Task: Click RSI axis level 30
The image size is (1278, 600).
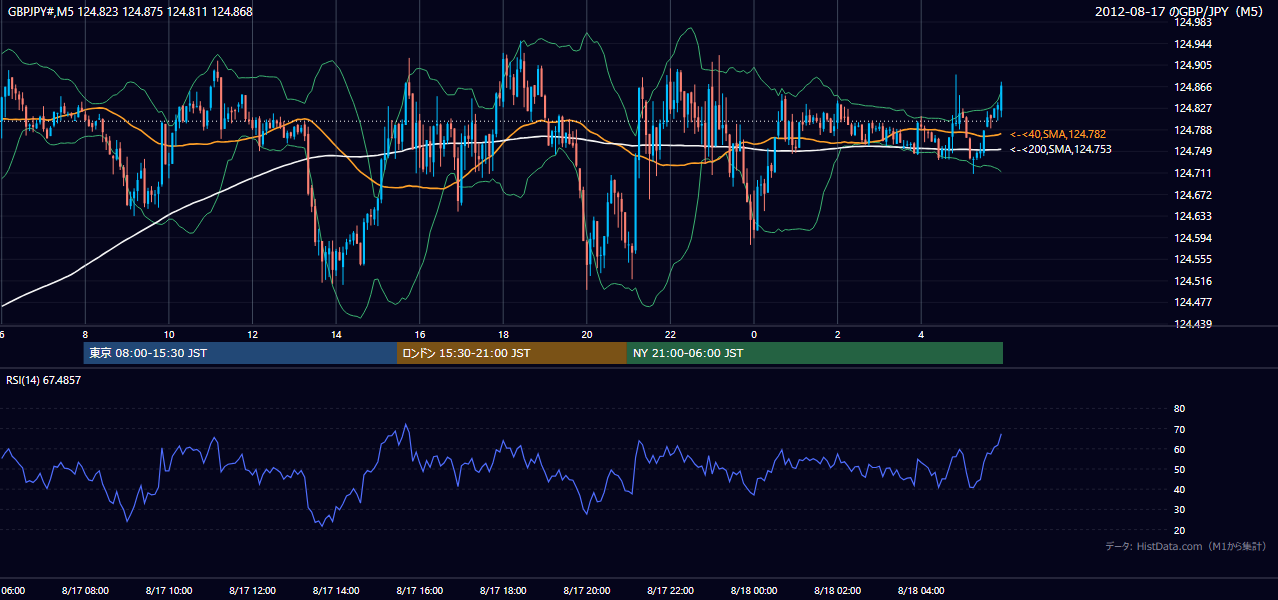Action: click(x=1179, y=510)
